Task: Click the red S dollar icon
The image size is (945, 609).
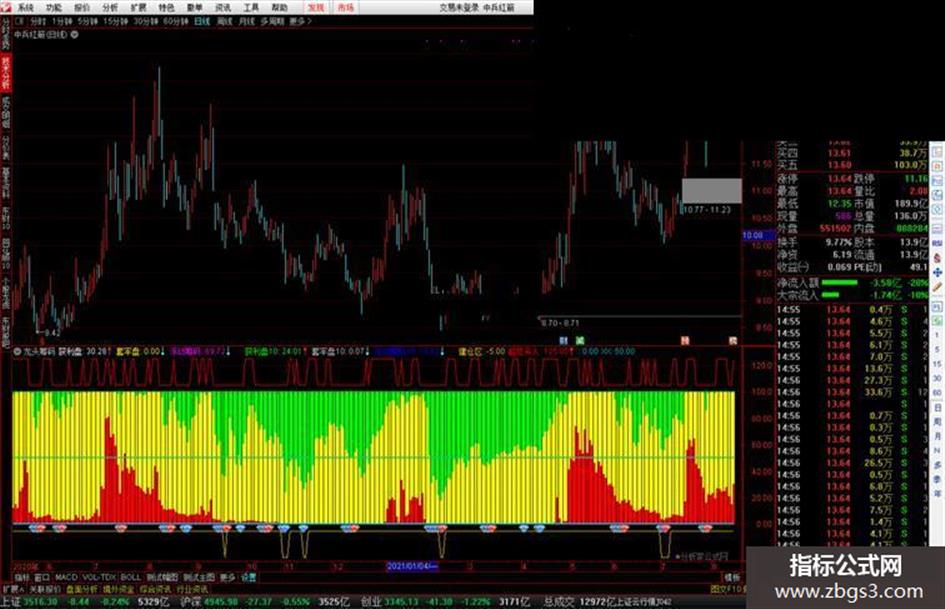Action: click(937, 257)
